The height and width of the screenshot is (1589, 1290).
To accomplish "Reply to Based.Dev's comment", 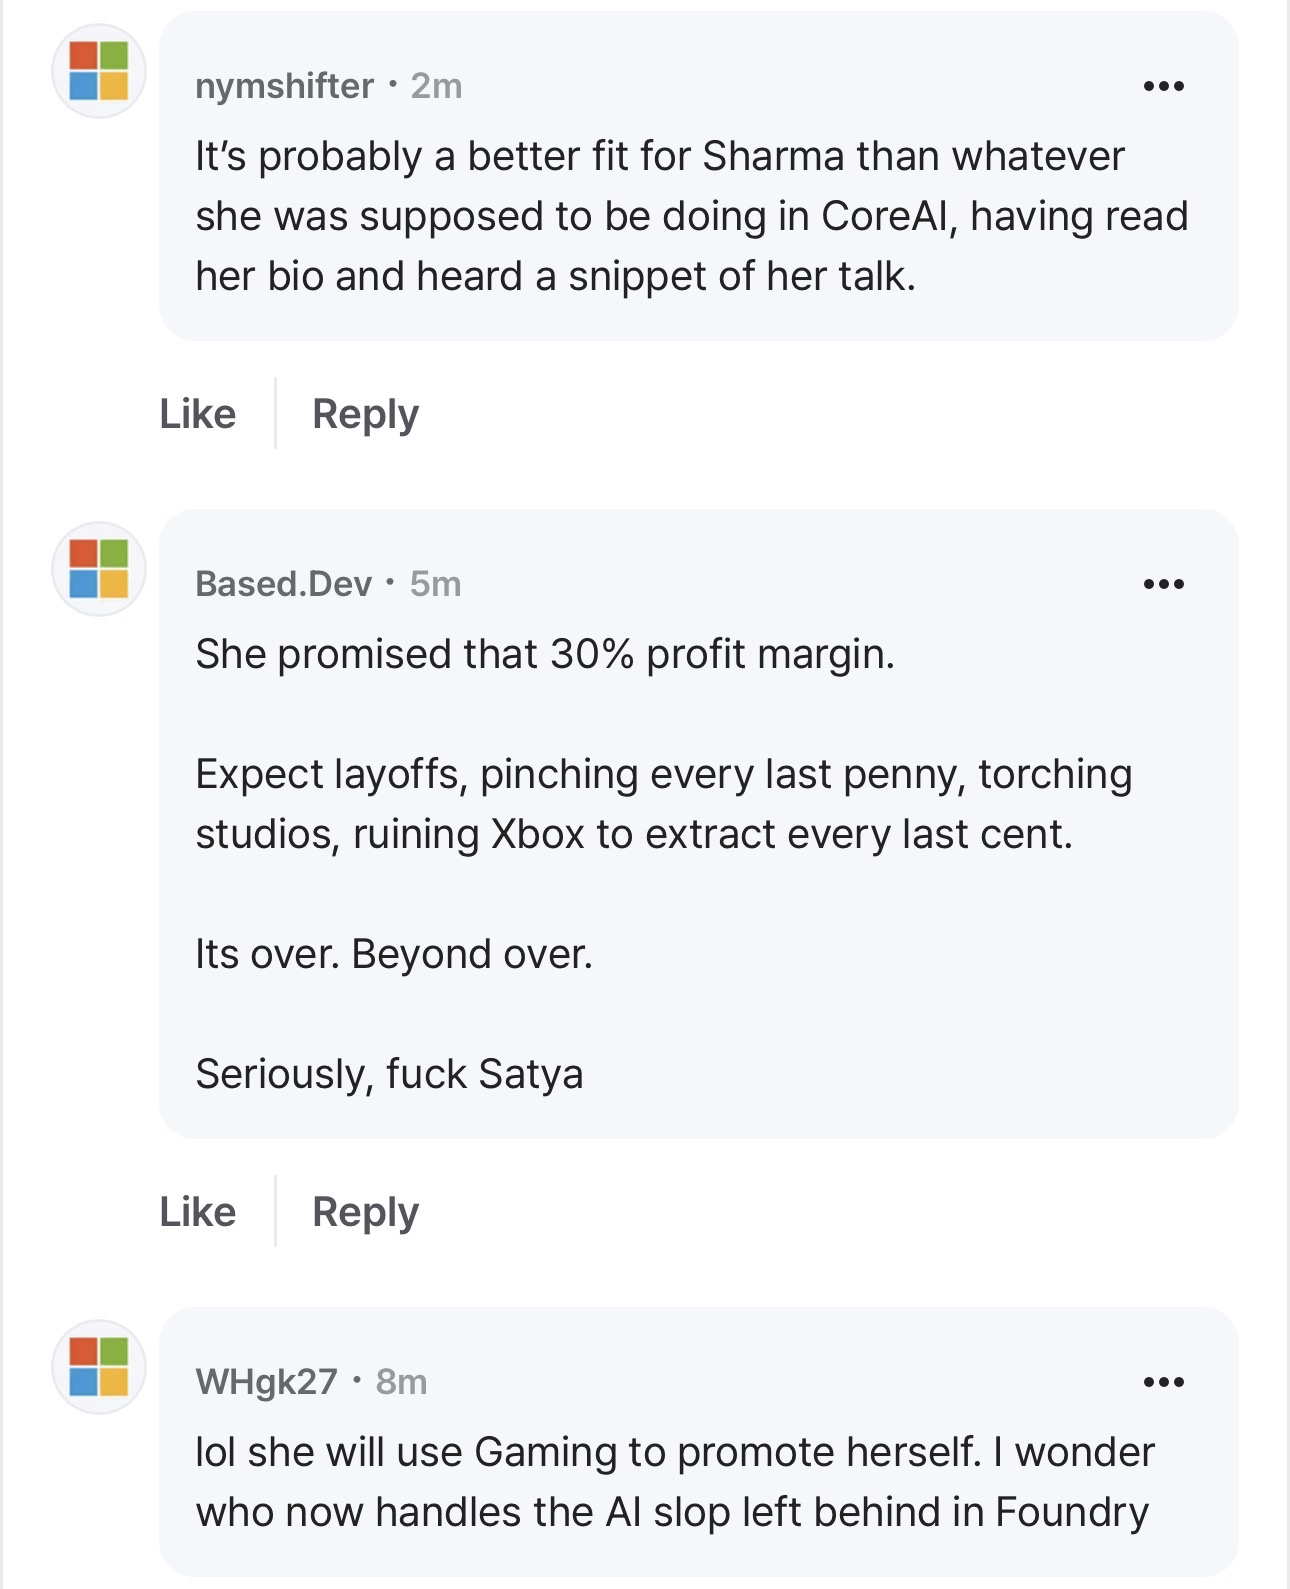I will point(366,1213).
